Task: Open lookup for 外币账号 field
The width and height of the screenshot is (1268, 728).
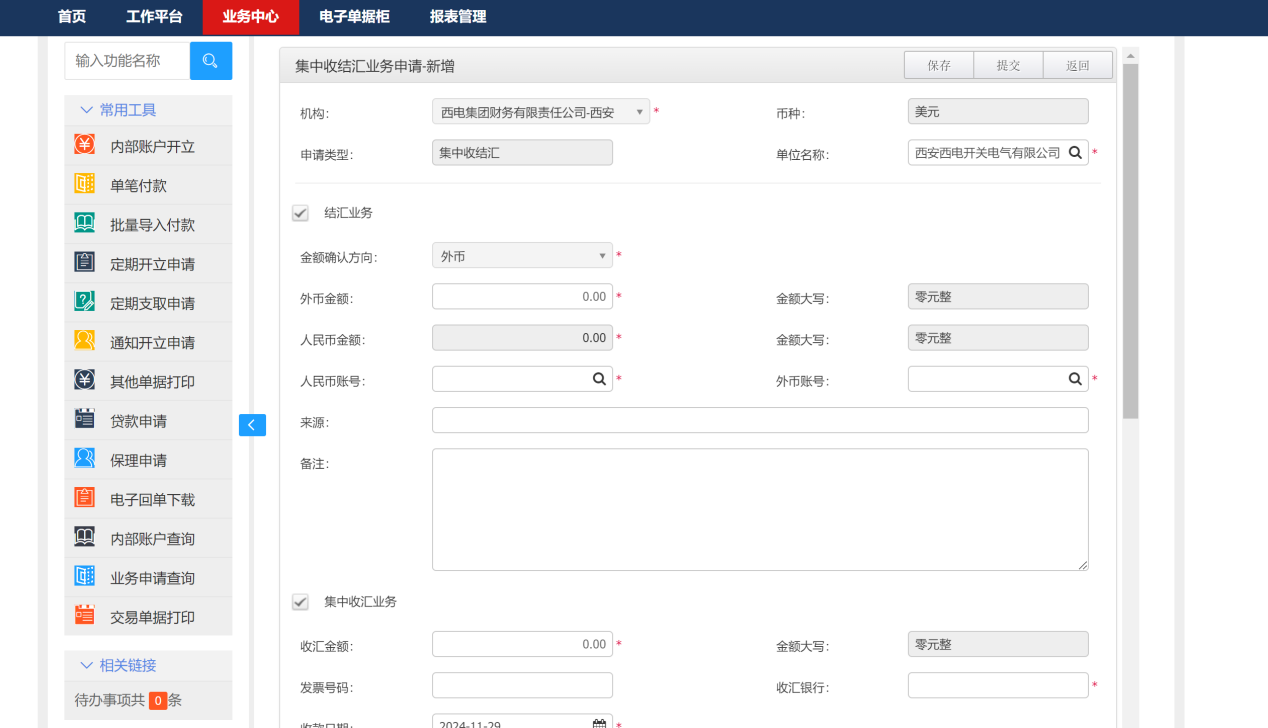Action: coord(1075,379)
